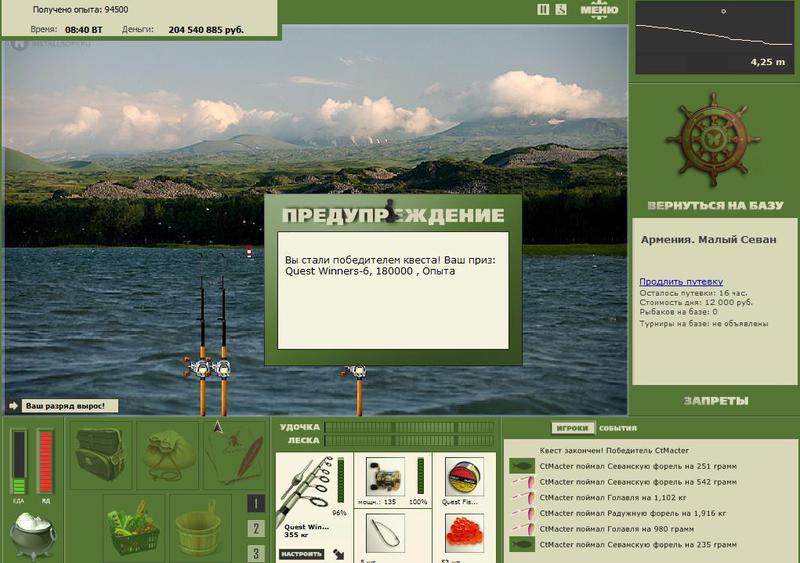Click lure icon beside Радужную форель entry
Viewport: 800px width, 563px height.
click(521, 513)
